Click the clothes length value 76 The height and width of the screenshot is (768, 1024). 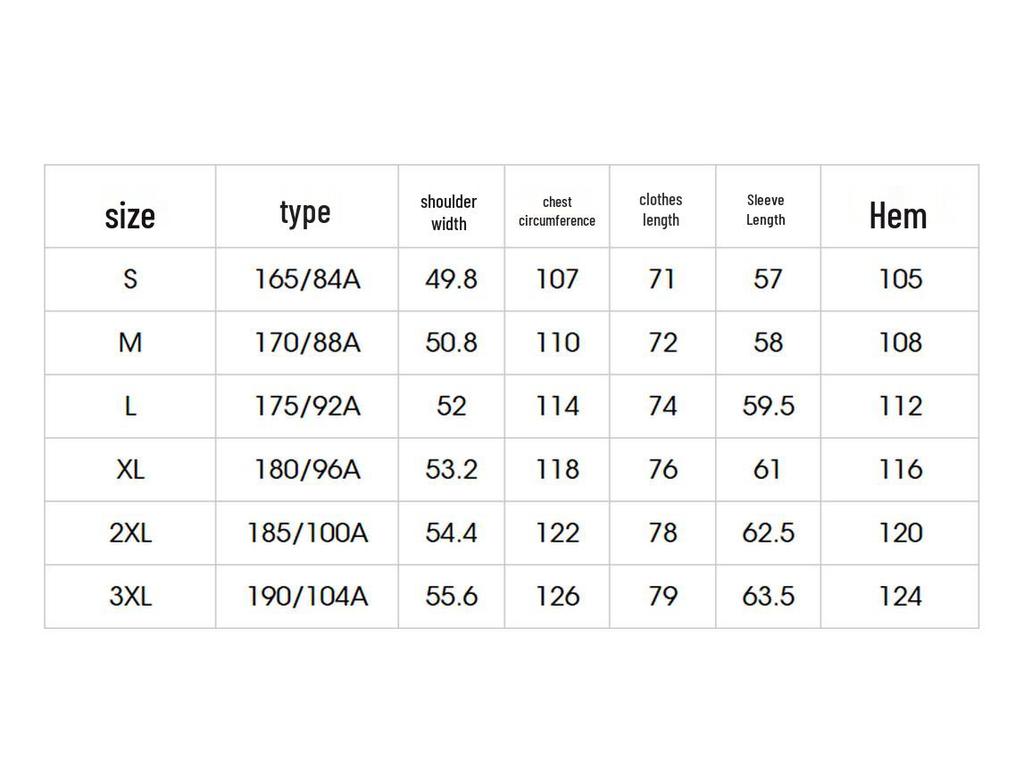point(662,469)
